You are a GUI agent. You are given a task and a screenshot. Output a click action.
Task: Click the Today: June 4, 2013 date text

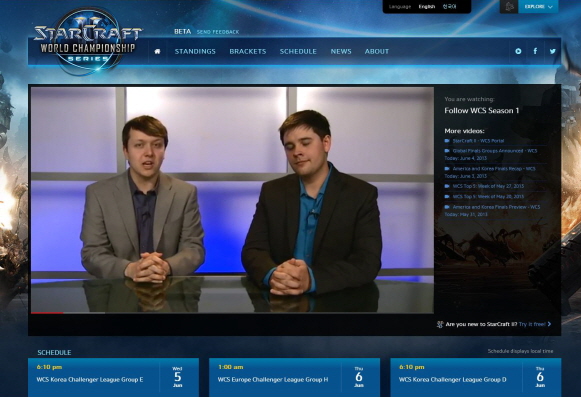point(466,158)
